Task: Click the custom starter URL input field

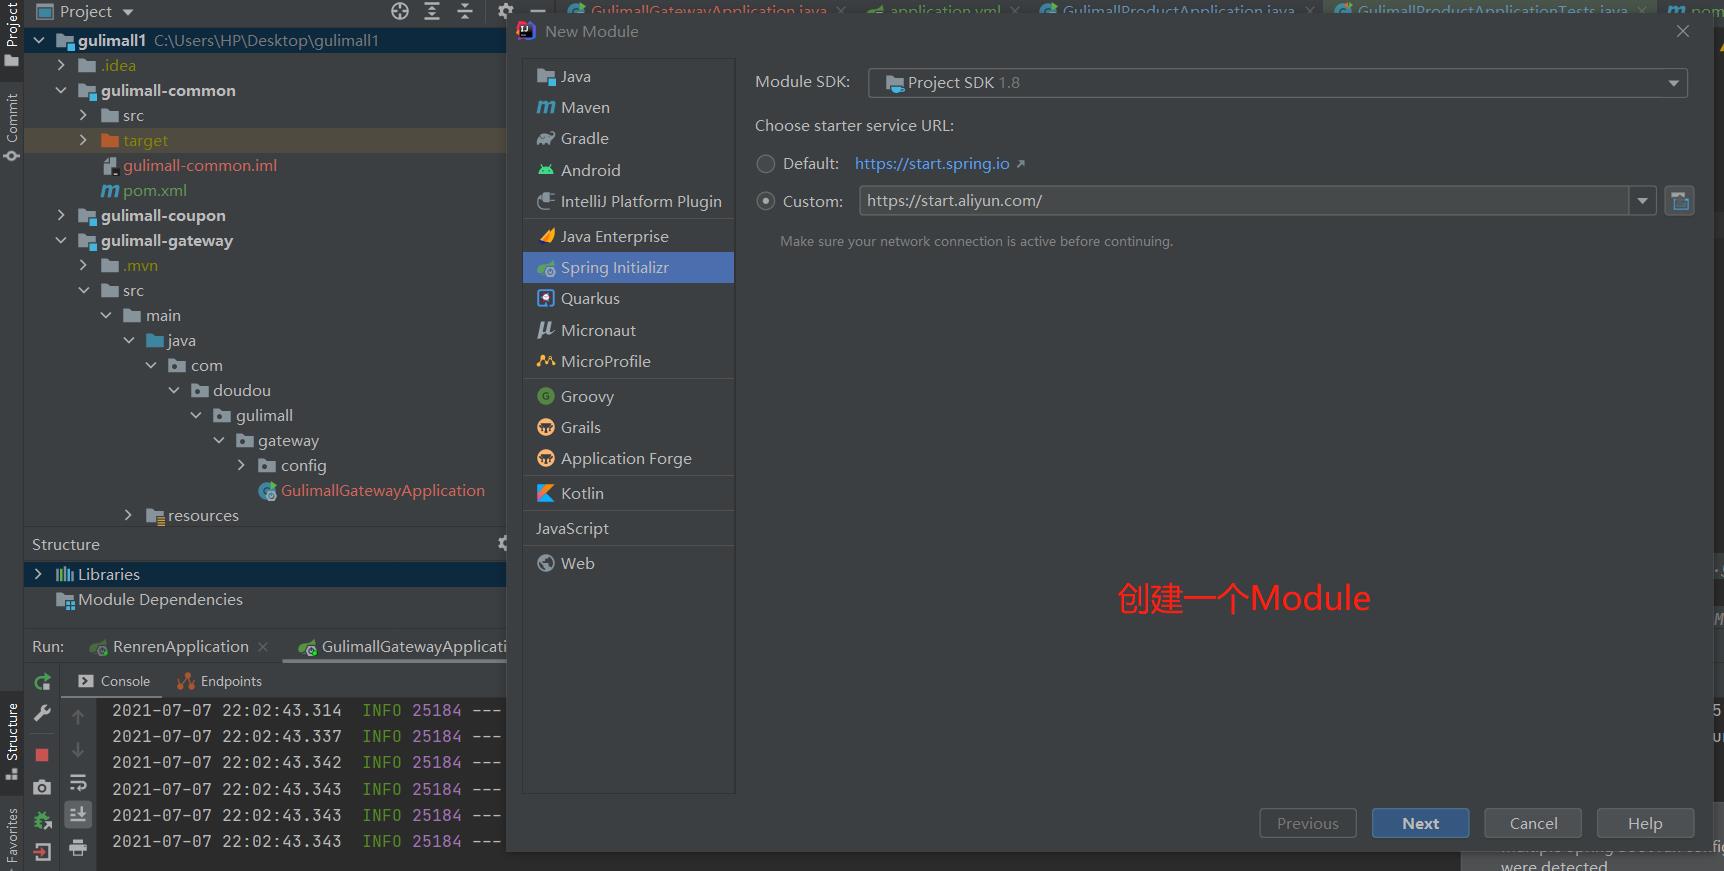Action: tap(1243, 201)
